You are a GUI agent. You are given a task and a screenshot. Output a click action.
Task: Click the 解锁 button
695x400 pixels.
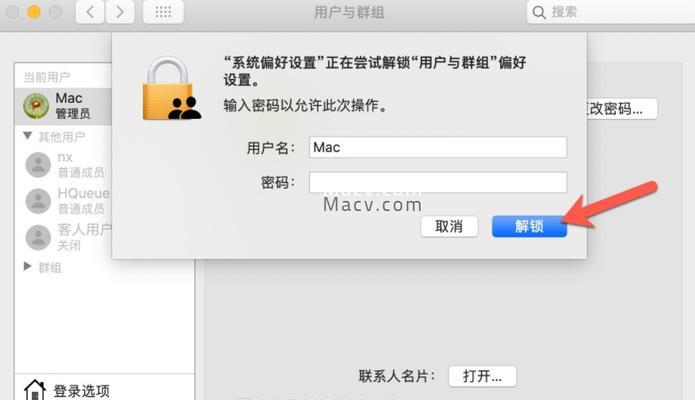[x=529, y=227]
